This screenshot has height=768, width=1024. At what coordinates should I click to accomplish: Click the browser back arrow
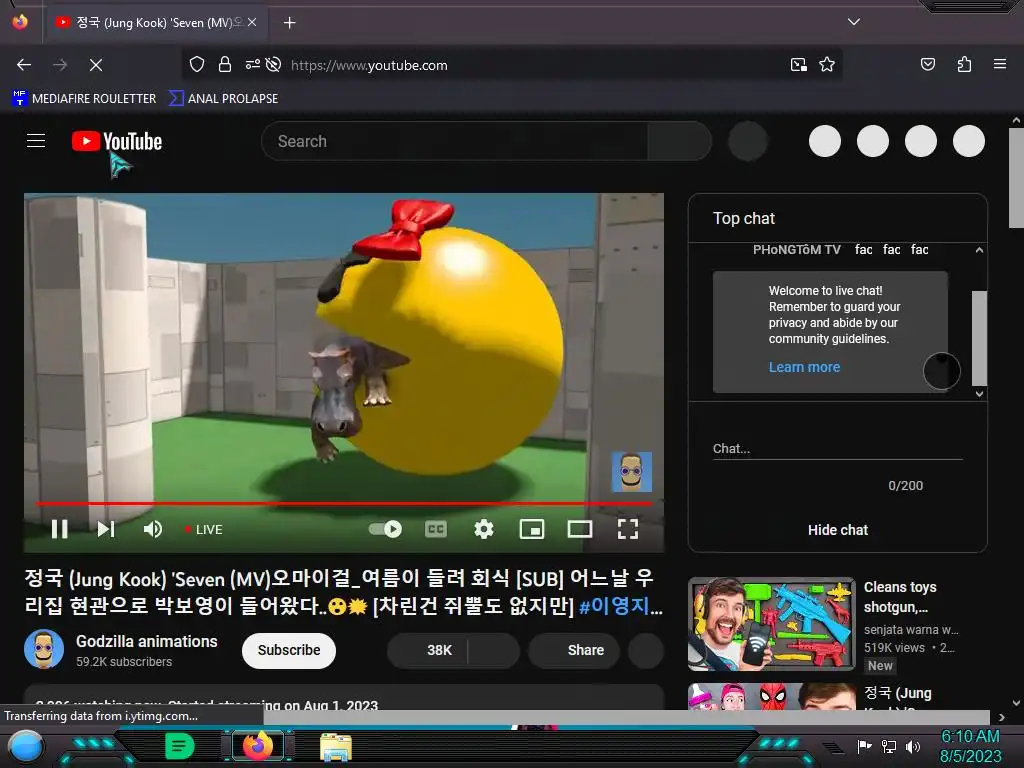(24, 65)
